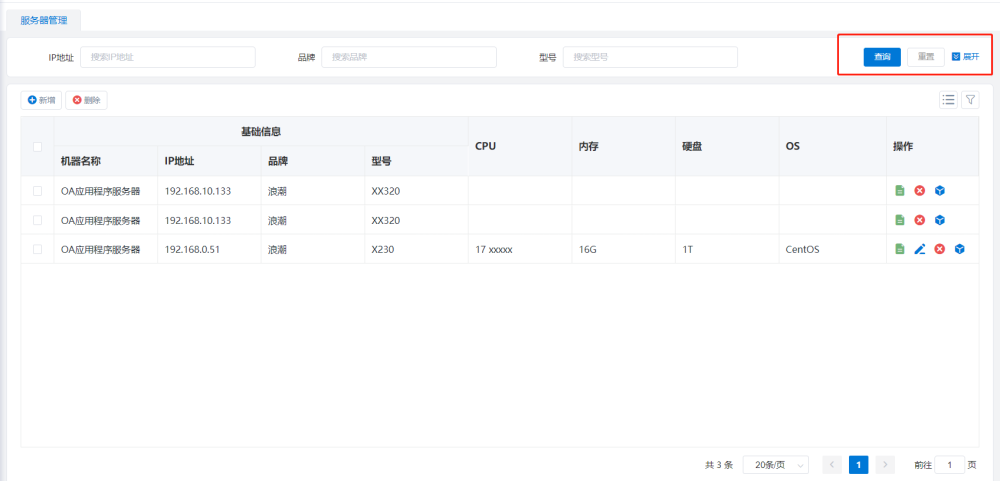Click the 新增 add button
1000x481 pixels.
[42, 100]
